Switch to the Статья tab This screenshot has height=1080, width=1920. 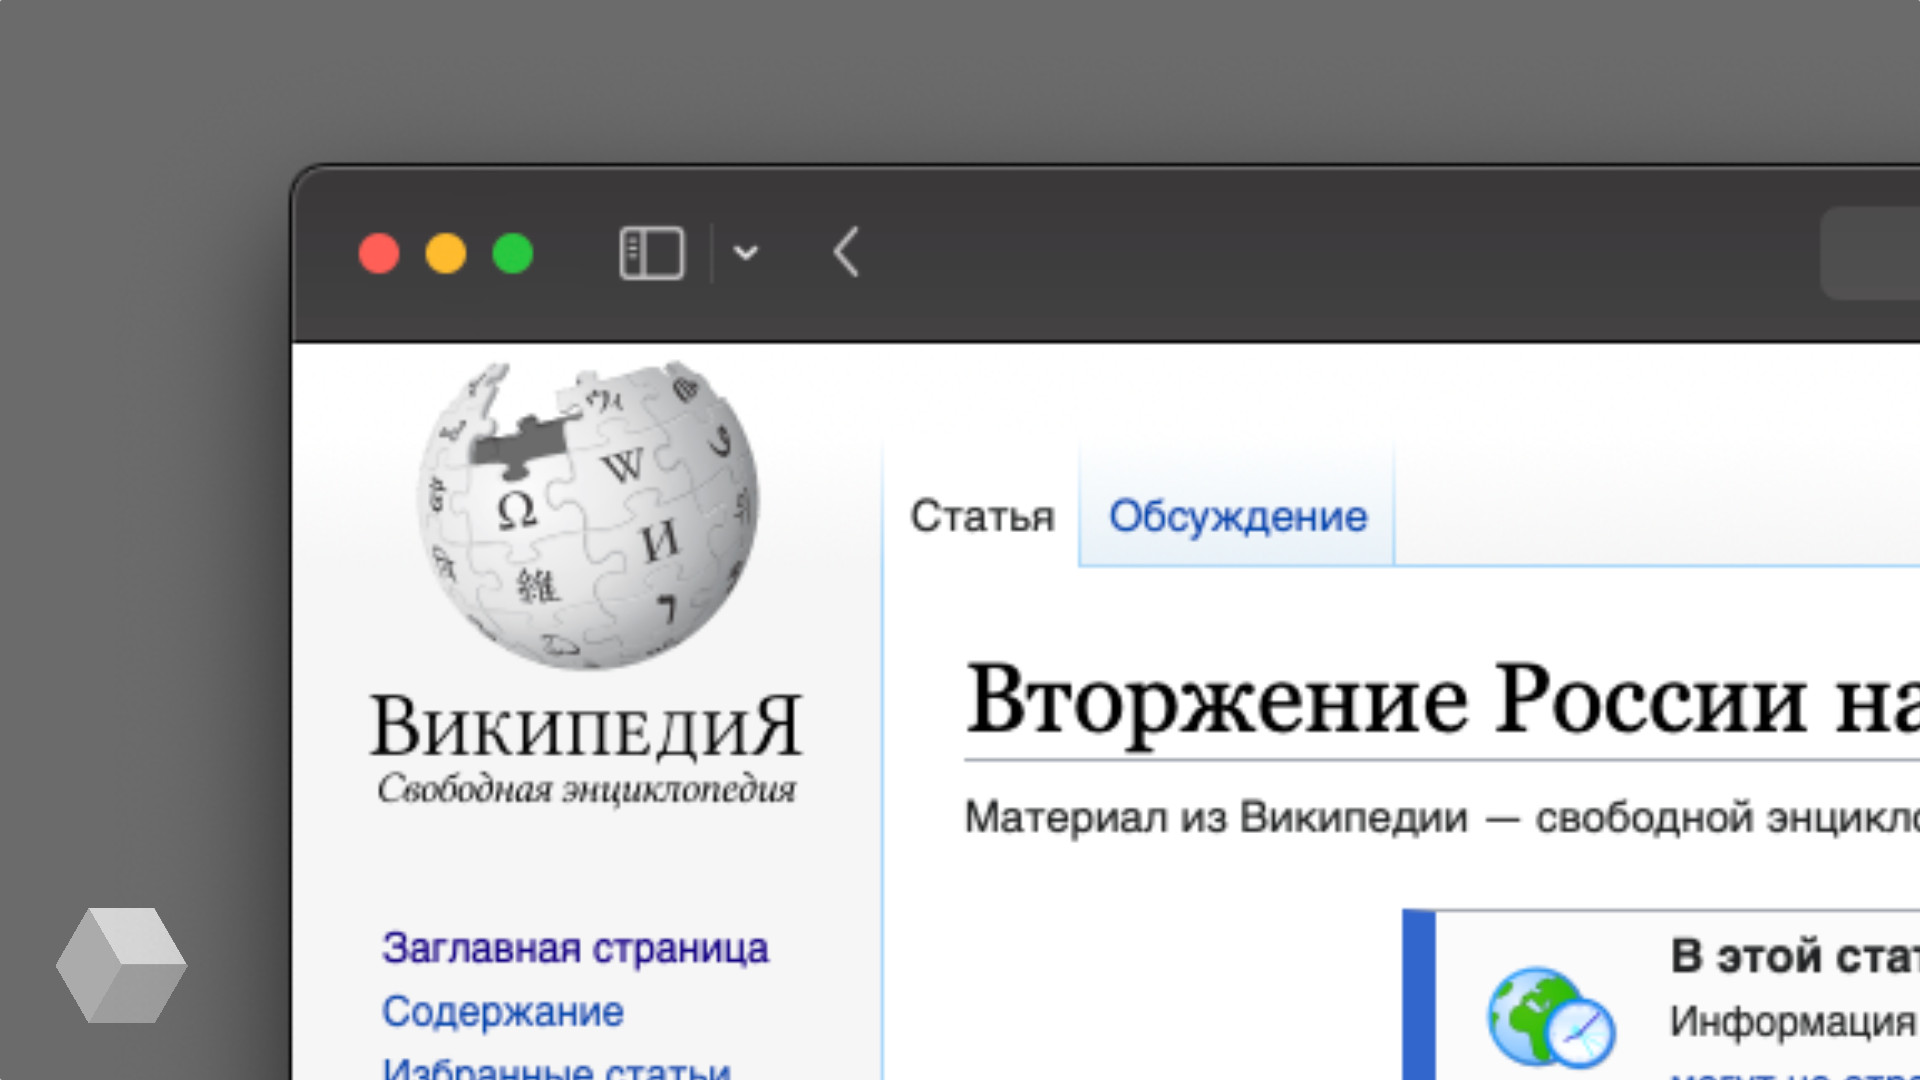(982, 517)
